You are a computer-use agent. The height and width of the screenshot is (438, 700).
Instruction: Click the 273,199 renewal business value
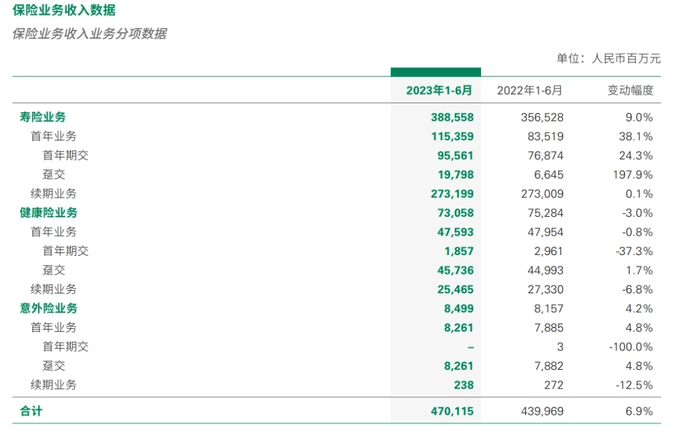tap(452, 194)
